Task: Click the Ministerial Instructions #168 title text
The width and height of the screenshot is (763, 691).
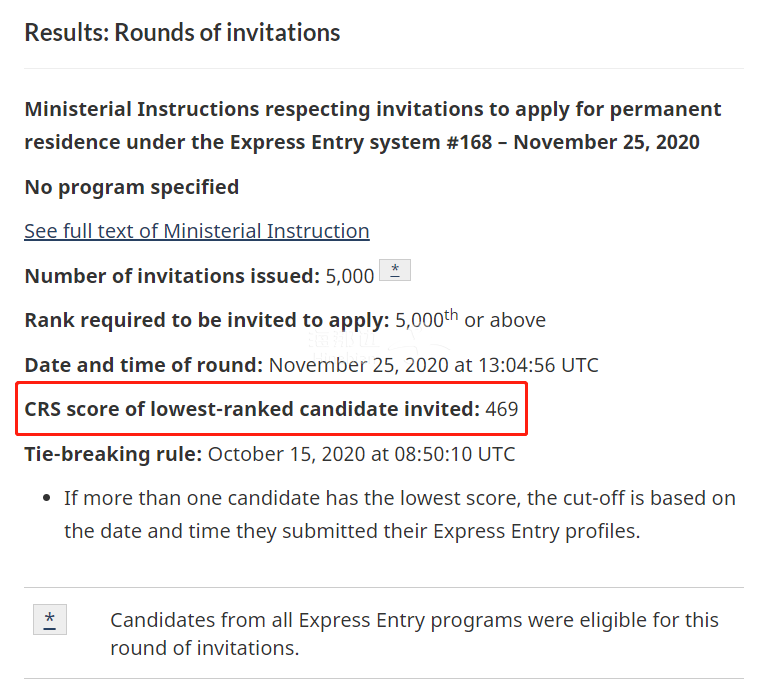Action: (372, 126)
